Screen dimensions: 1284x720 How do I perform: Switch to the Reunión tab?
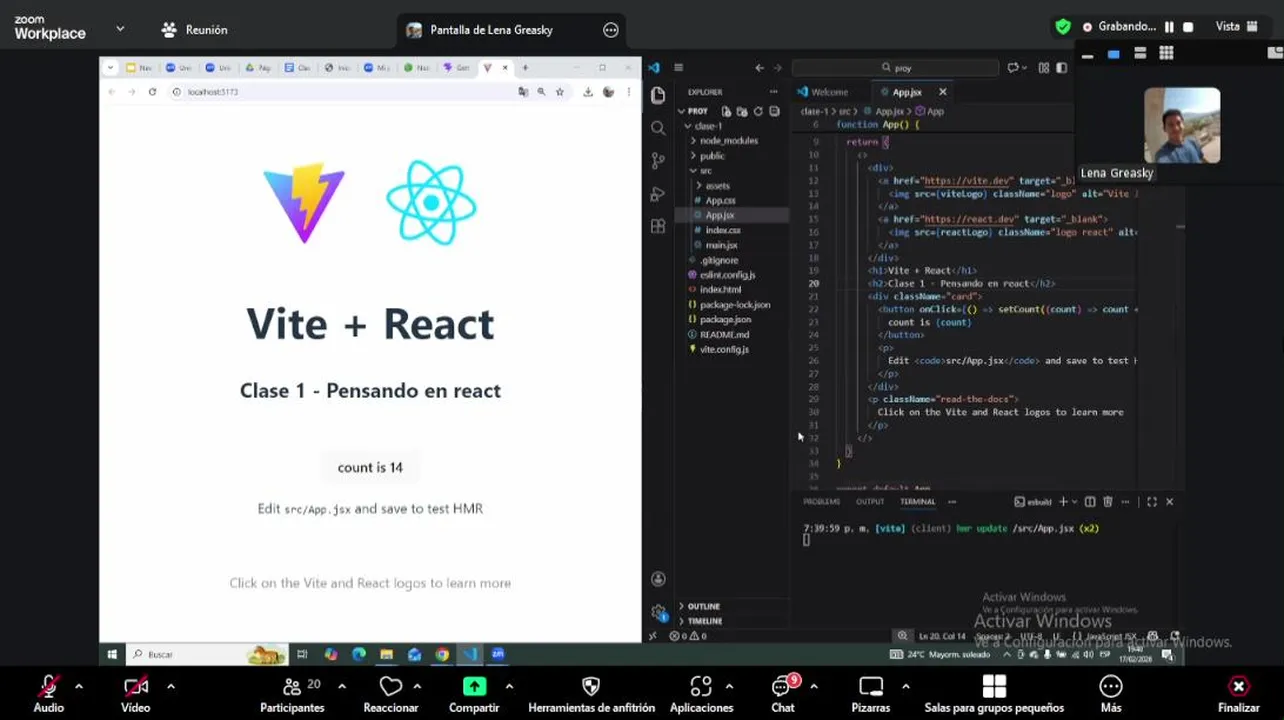(194, 30)
